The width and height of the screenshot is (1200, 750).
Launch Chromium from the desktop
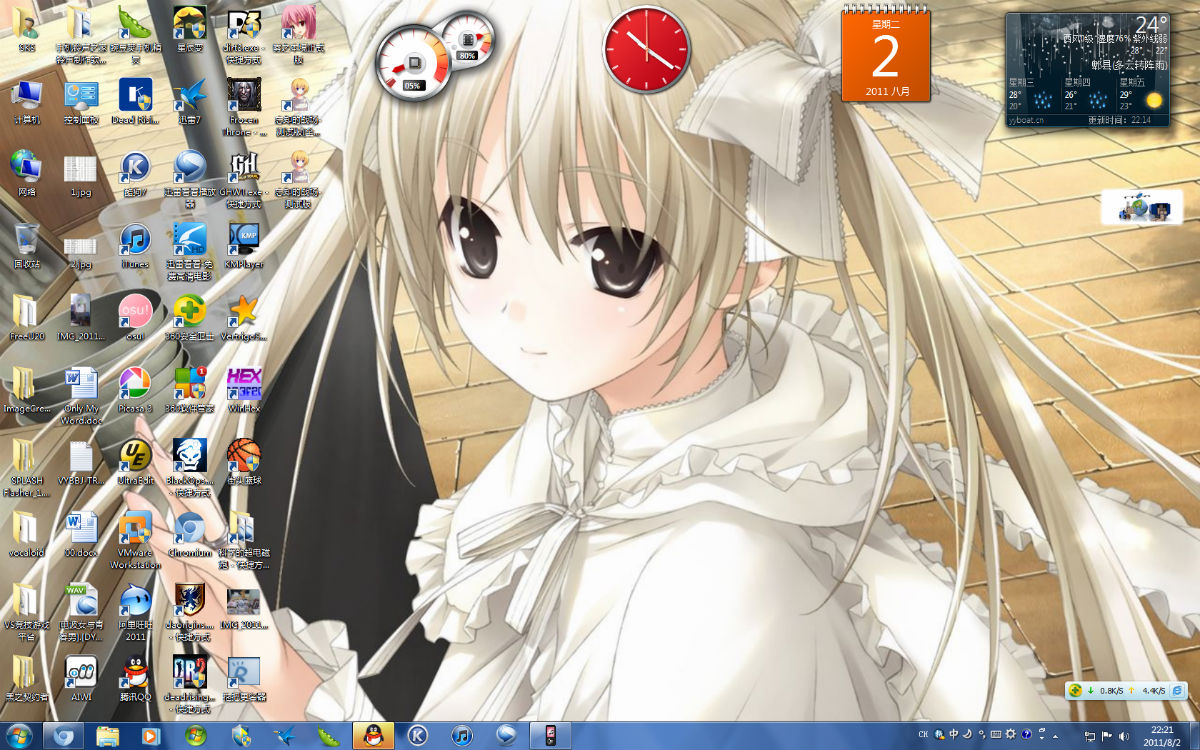coord(189,533)
